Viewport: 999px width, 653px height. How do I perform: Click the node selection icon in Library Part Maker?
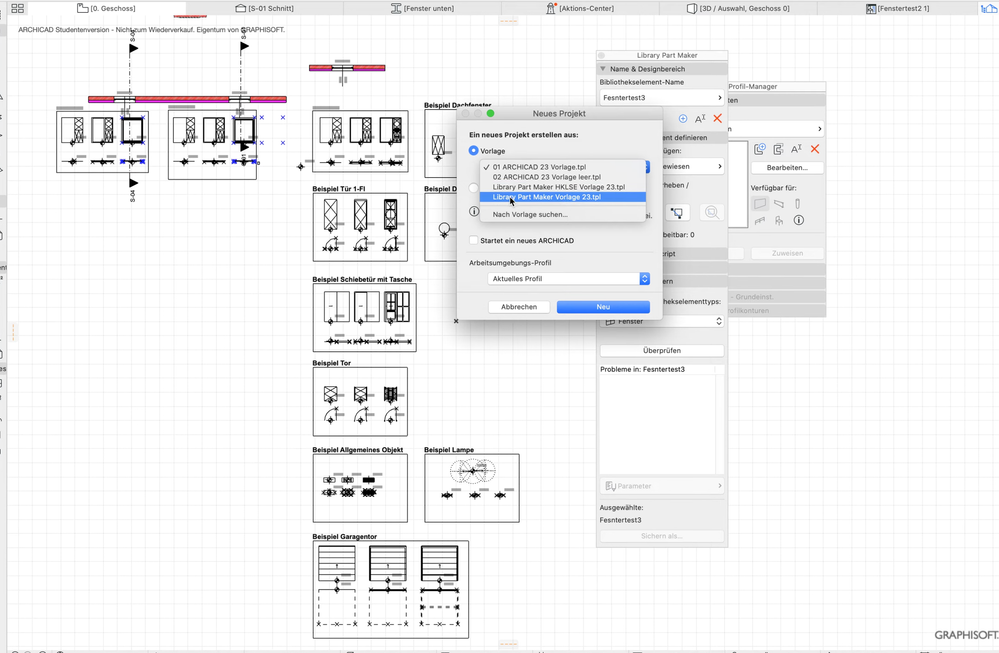[x=678, y=213]
